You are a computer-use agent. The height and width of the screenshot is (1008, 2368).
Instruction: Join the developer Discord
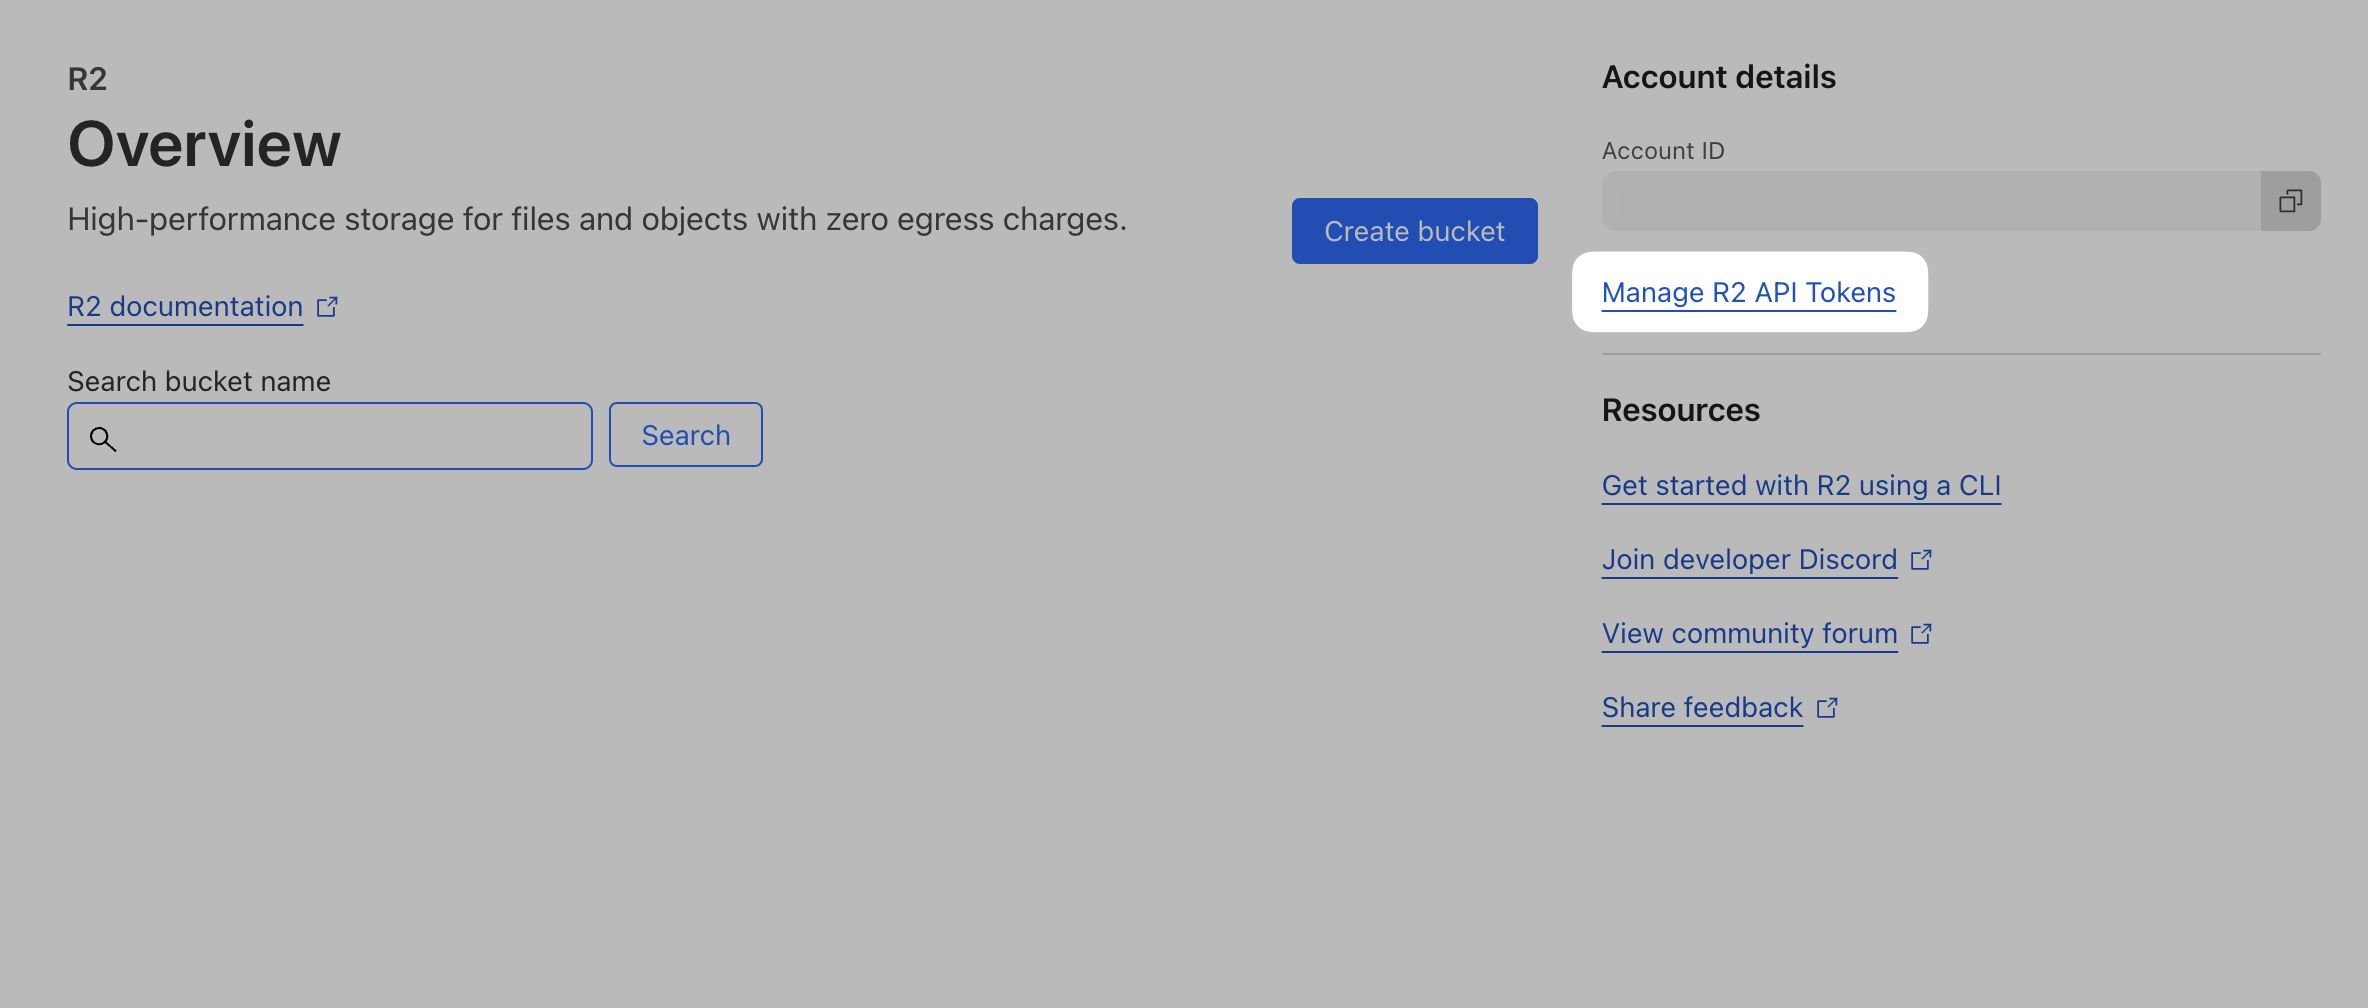tap(1749, 559)
